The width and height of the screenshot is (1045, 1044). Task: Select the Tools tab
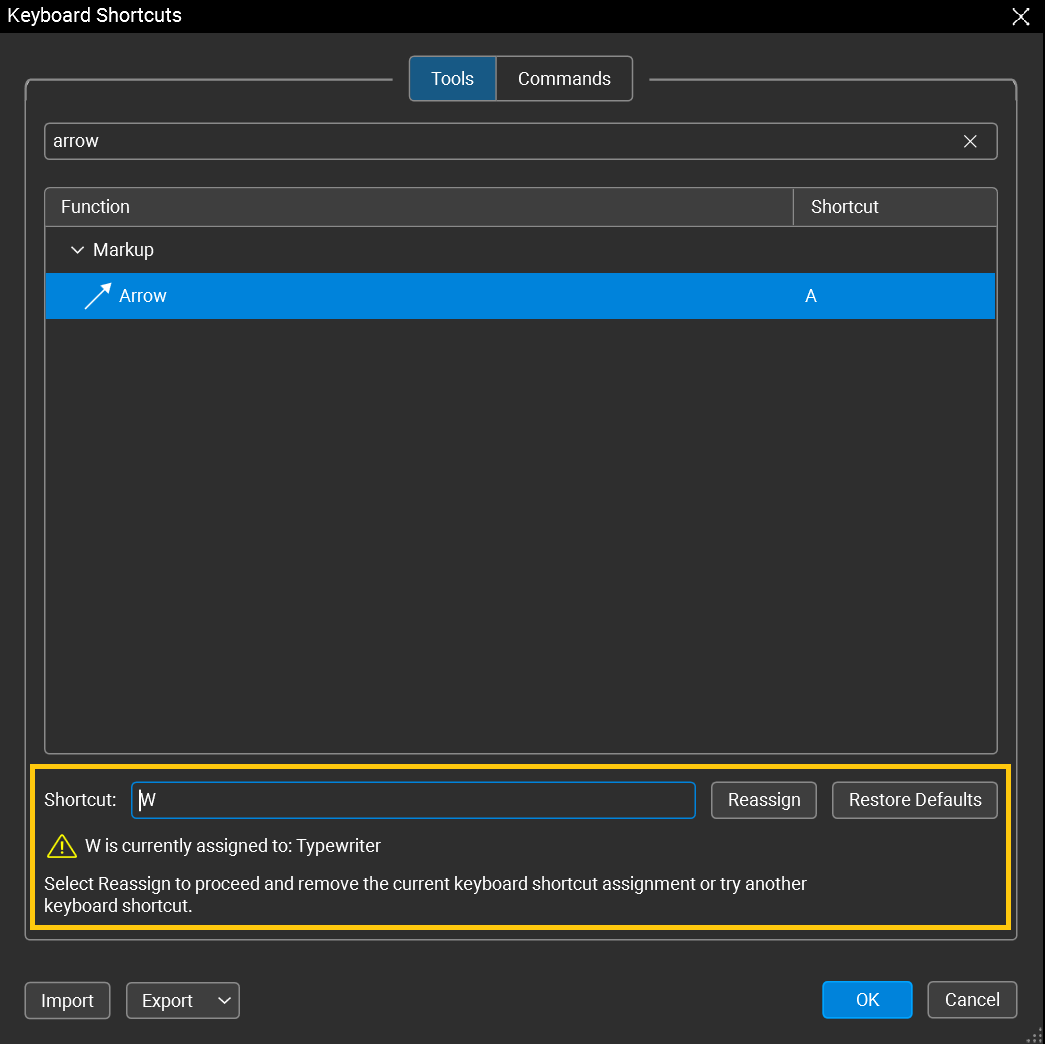click(452, 78)
